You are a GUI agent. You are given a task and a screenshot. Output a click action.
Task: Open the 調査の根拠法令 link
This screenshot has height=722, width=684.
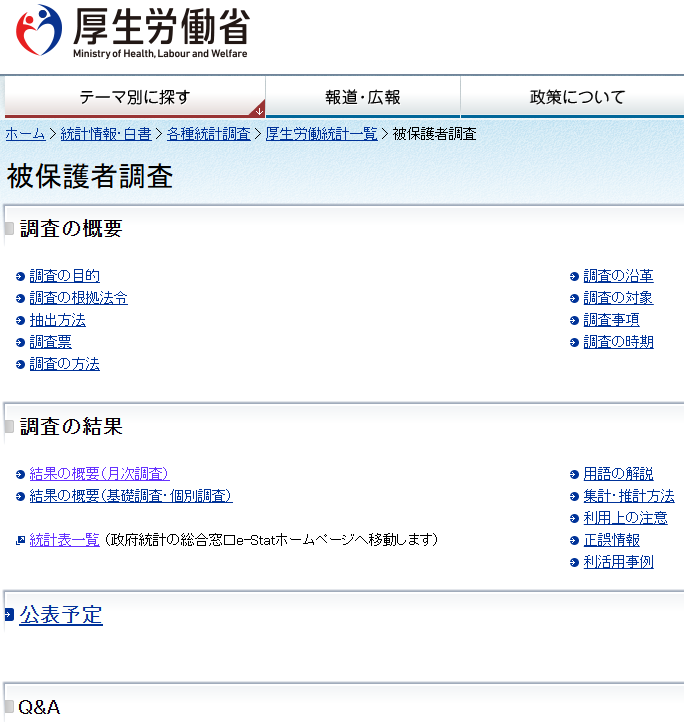78,298
